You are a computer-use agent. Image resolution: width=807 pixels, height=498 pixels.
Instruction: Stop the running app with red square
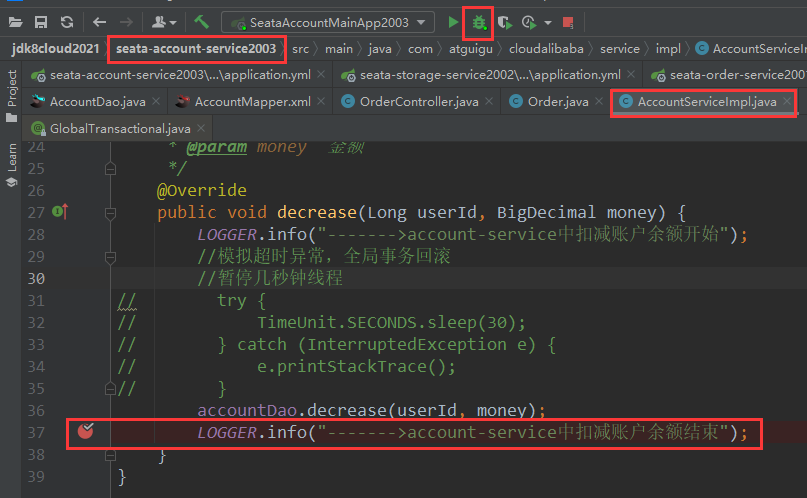coord(568,23)
